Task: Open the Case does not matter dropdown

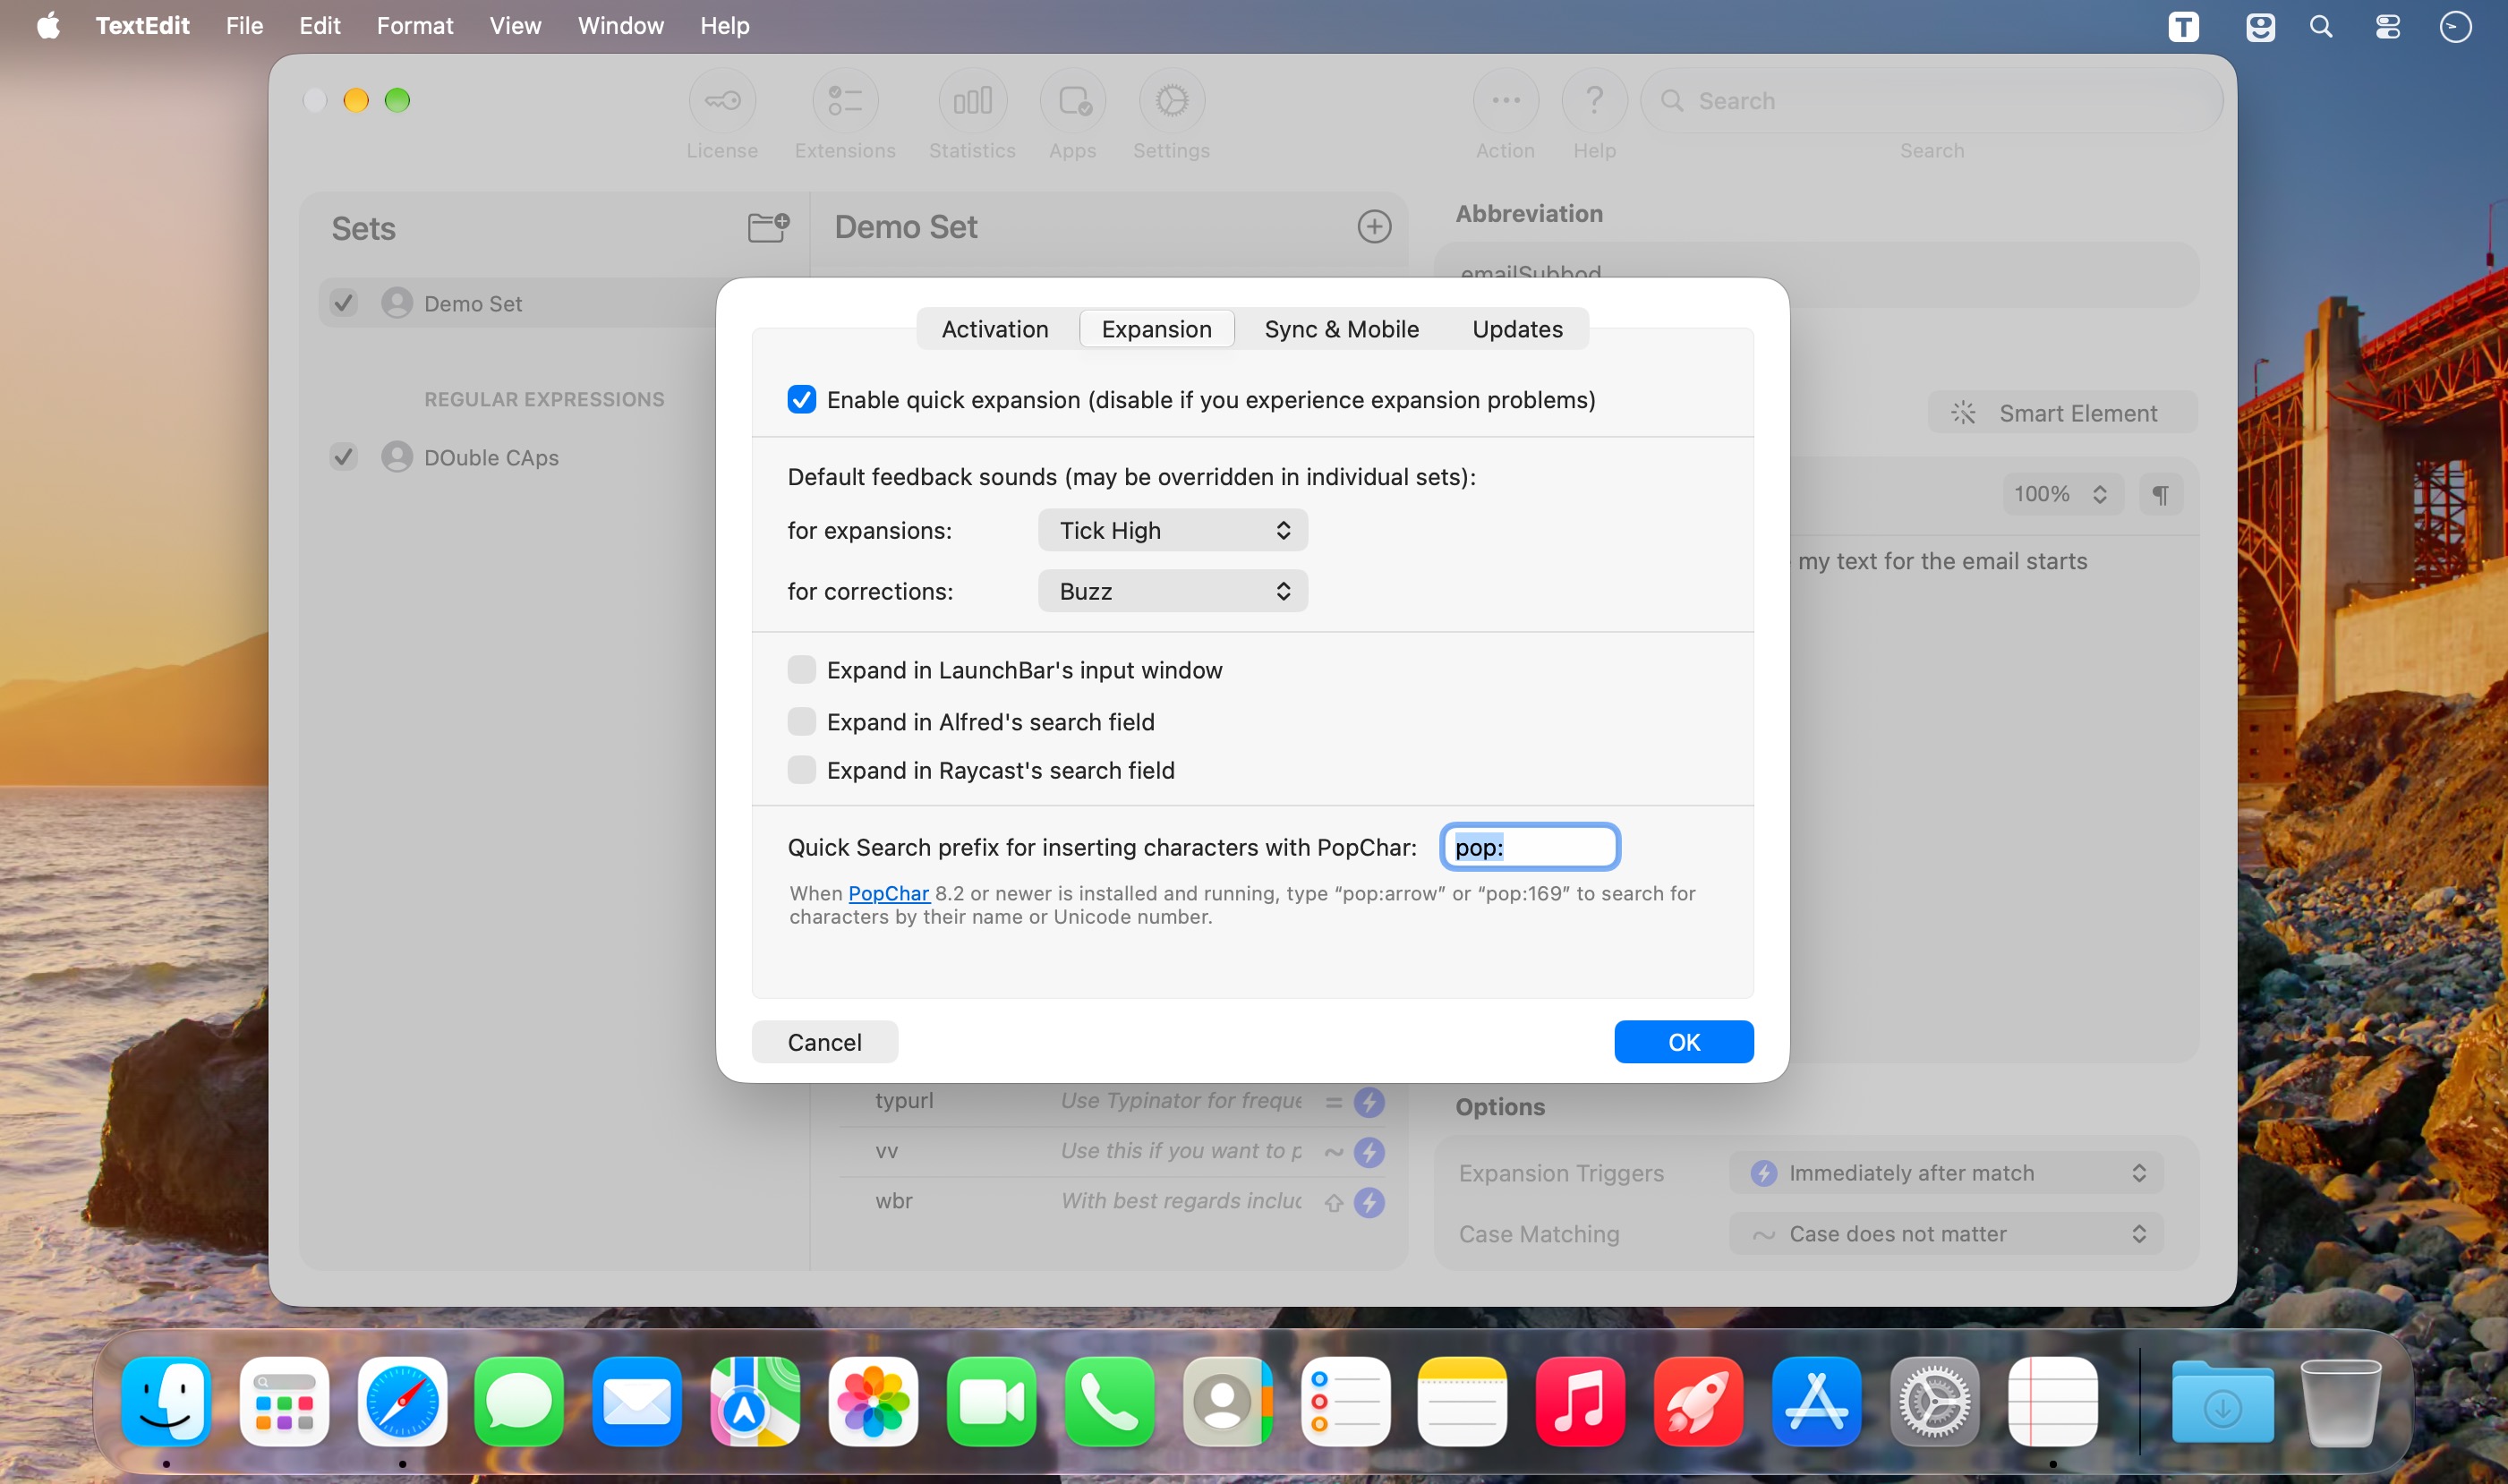Action: 1946,1234
